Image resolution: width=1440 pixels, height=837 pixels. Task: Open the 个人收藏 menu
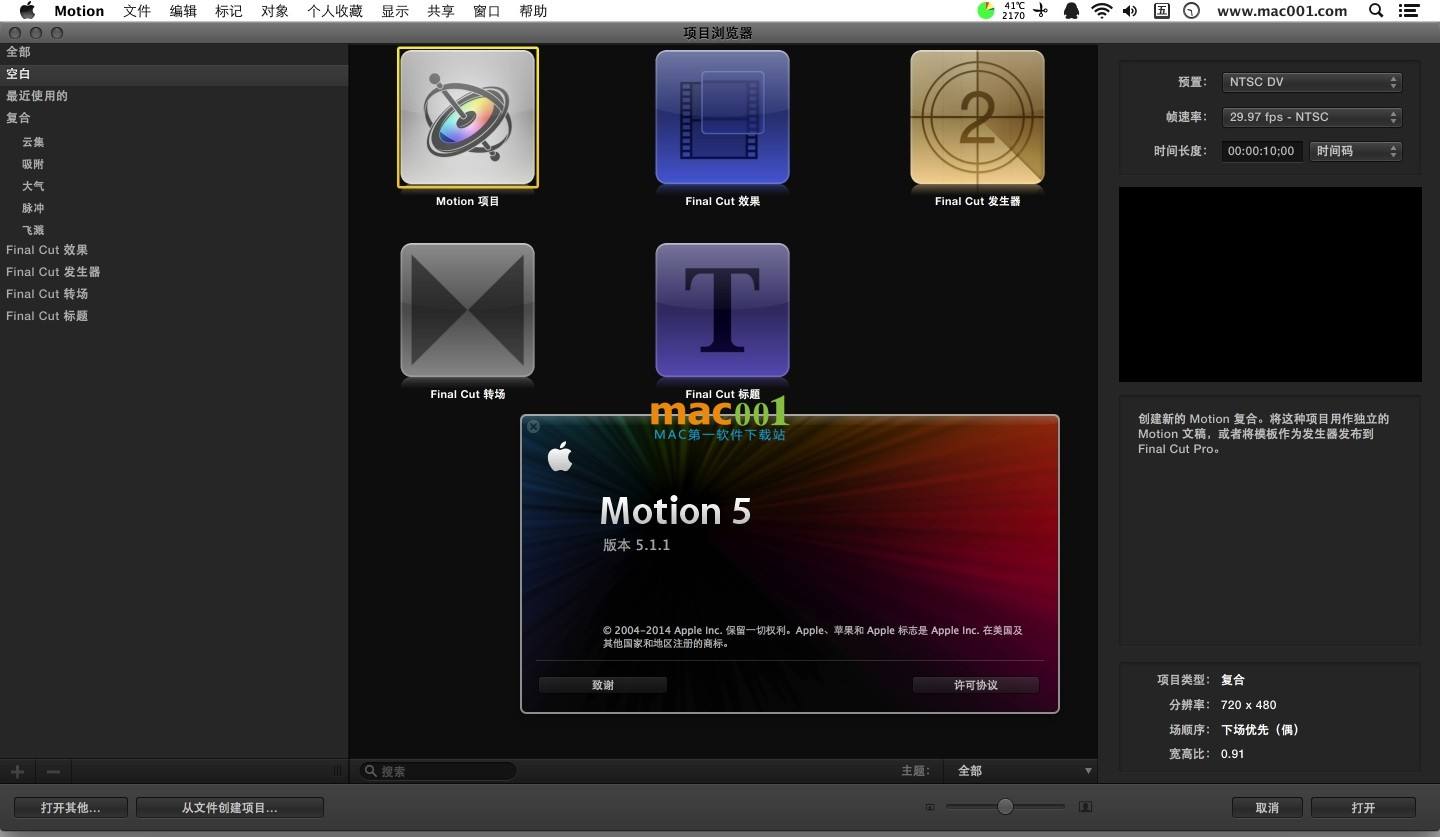[335, 11]
